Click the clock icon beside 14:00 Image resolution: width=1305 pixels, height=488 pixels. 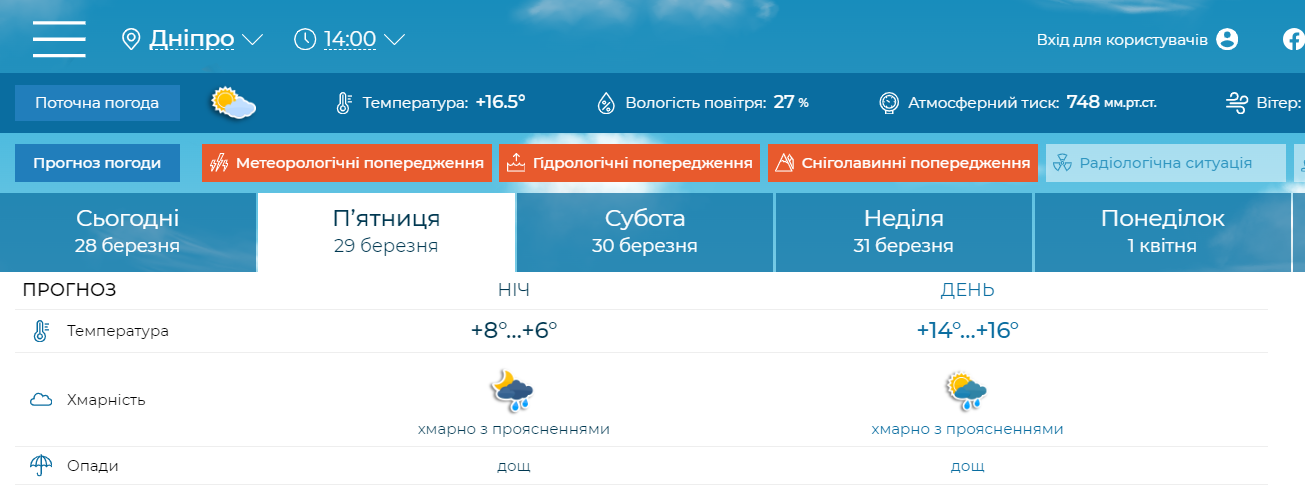pyautogui.click(x=305, y=39)
